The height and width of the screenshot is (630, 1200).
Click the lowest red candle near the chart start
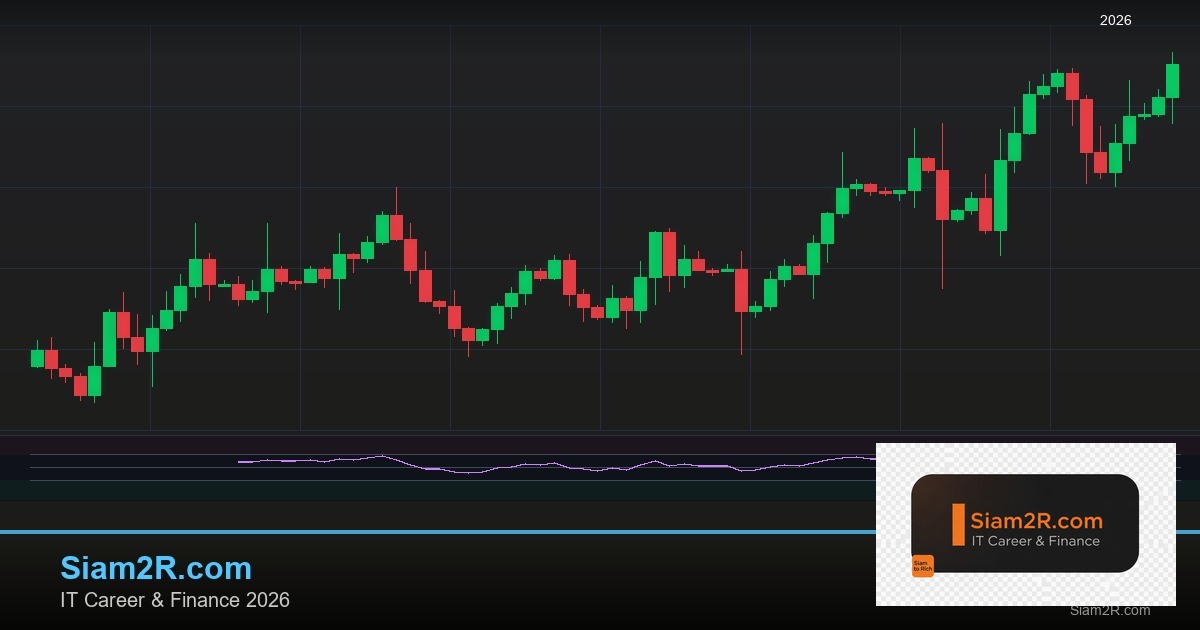click(80, 385)
